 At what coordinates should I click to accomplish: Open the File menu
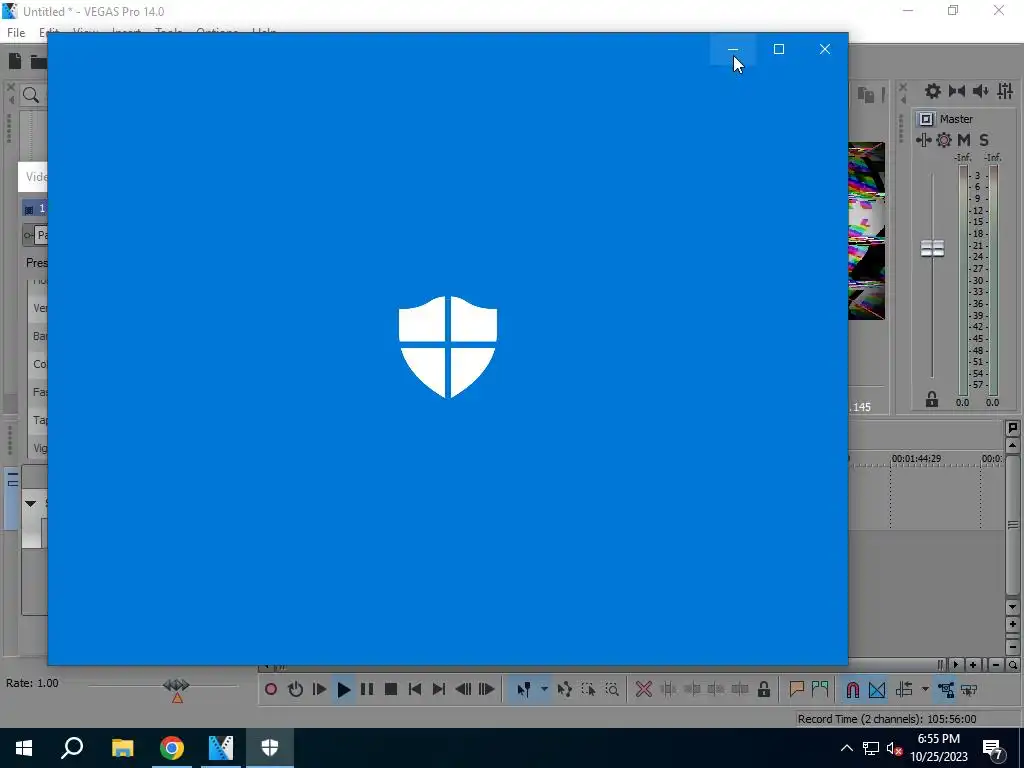[16, 33]
